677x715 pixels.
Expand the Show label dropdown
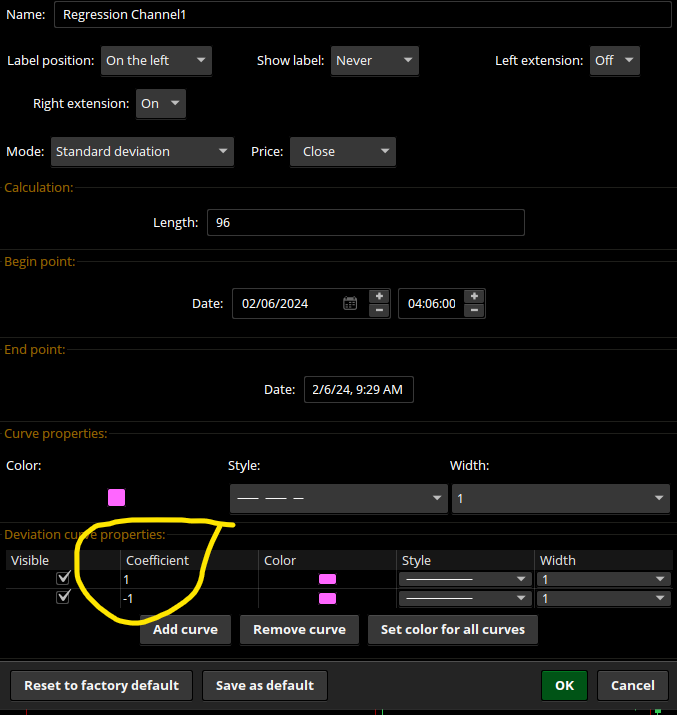coord(374,61)
